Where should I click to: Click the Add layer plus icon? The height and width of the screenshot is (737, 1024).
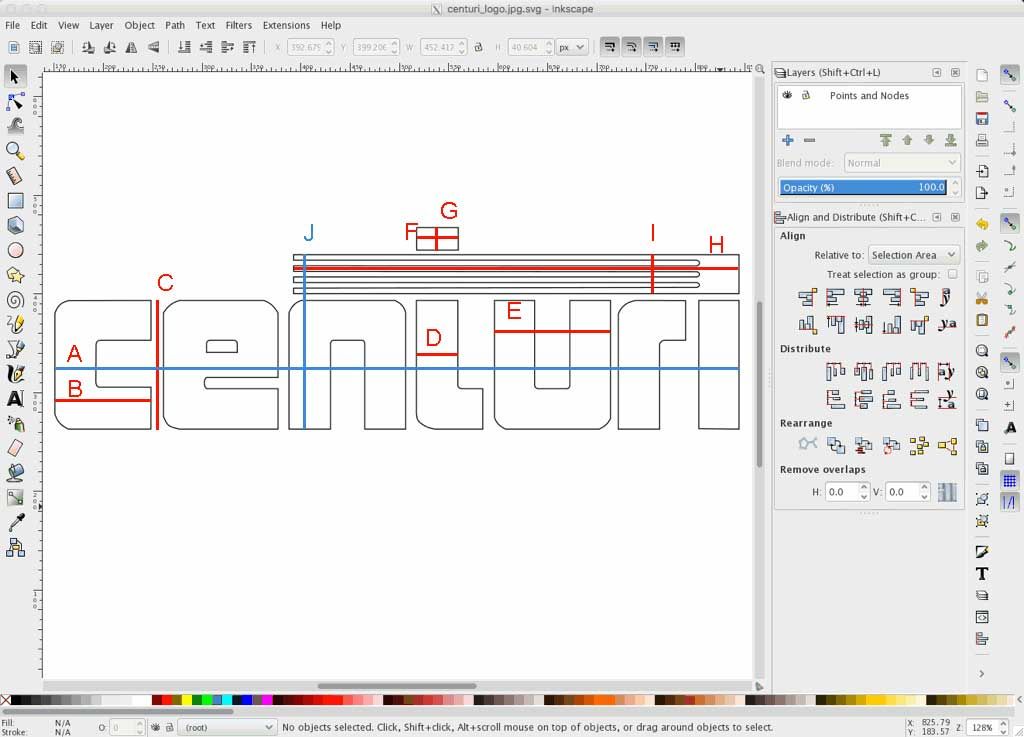click(x=788, y=141)
